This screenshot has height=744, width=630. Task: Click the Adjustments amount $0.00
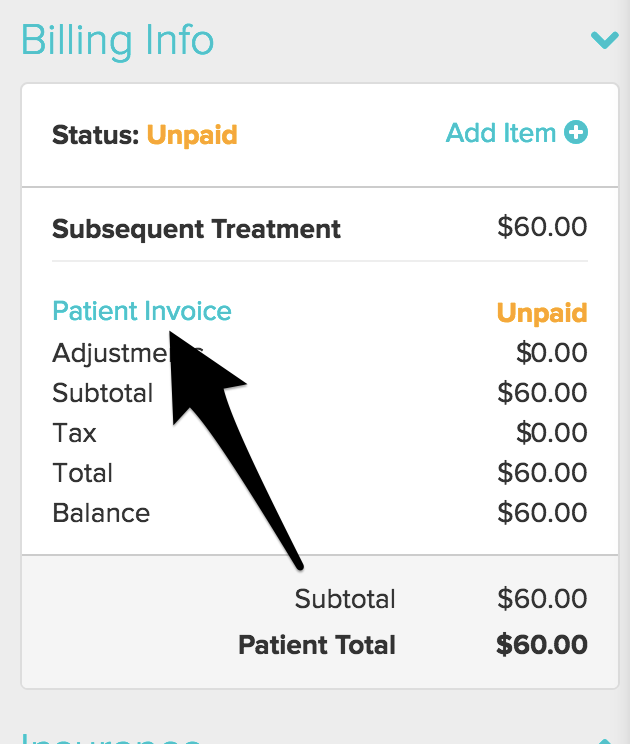[552, 353]
